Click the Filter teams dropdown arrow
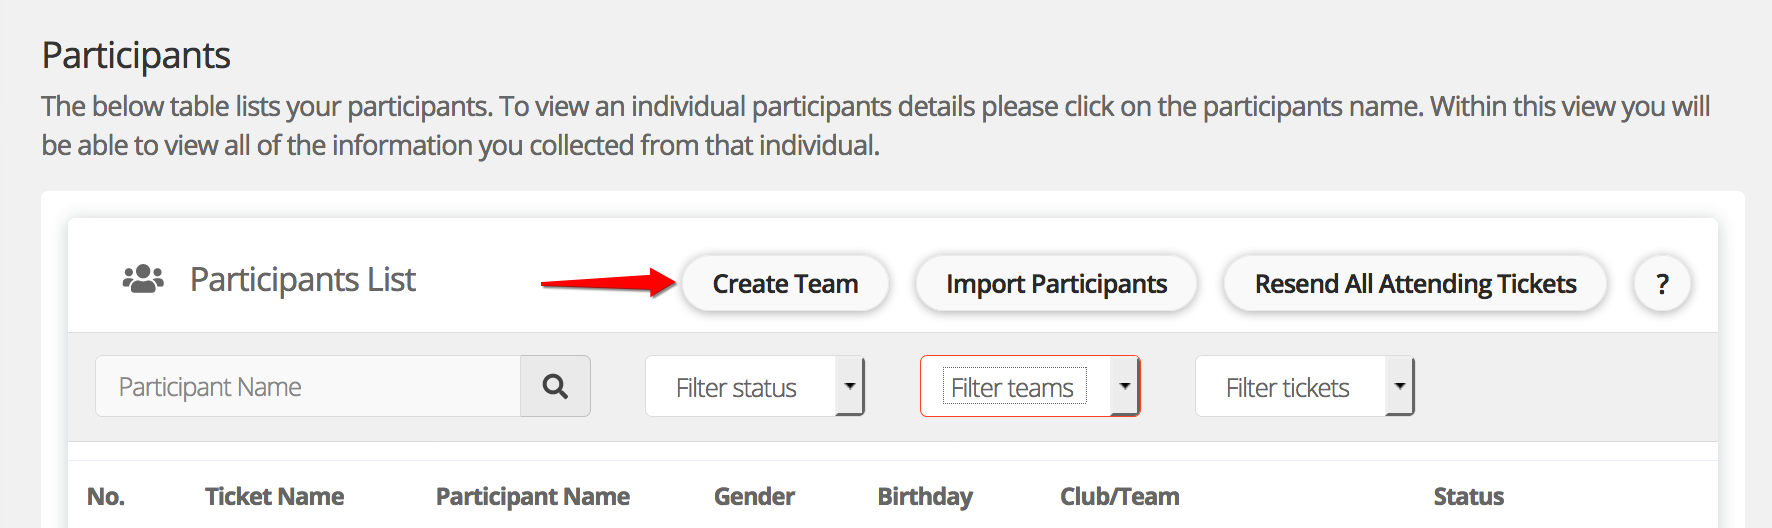The width and height of the screenshot is (1772, 528). tap(1125, 386)
